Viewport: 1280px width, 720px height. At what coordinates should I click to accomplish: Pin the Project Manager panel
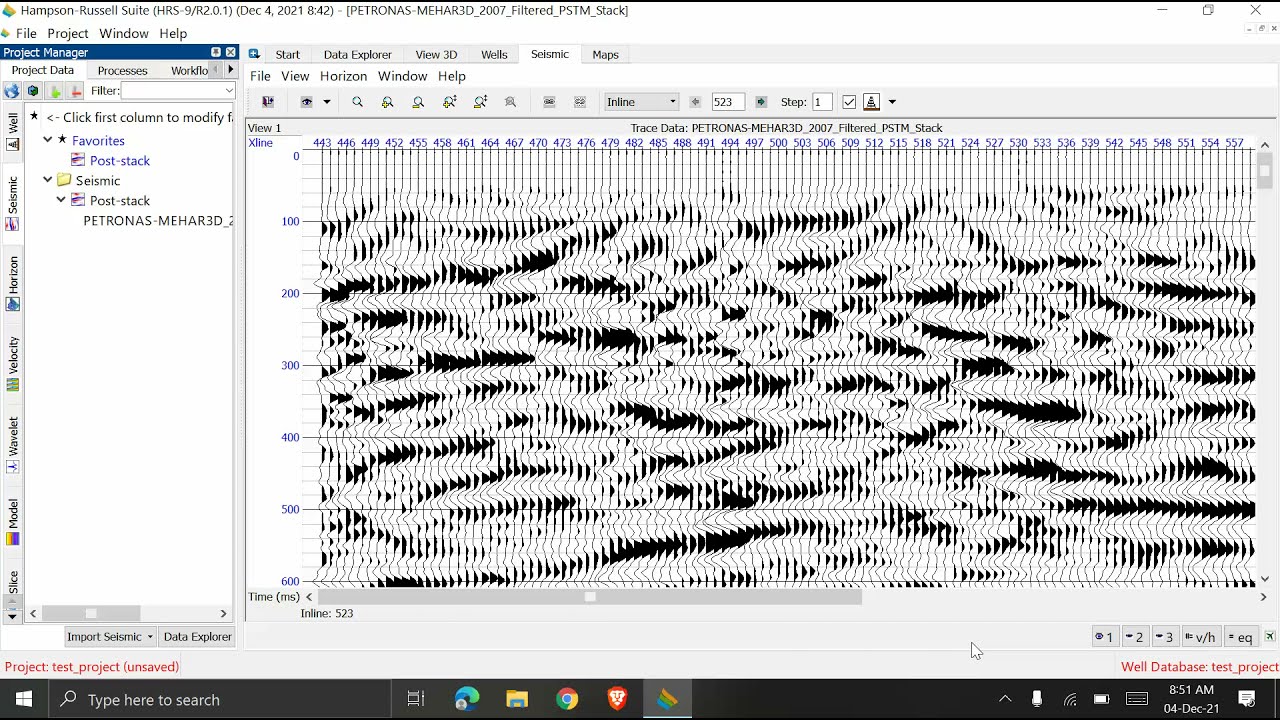(216, 52)
